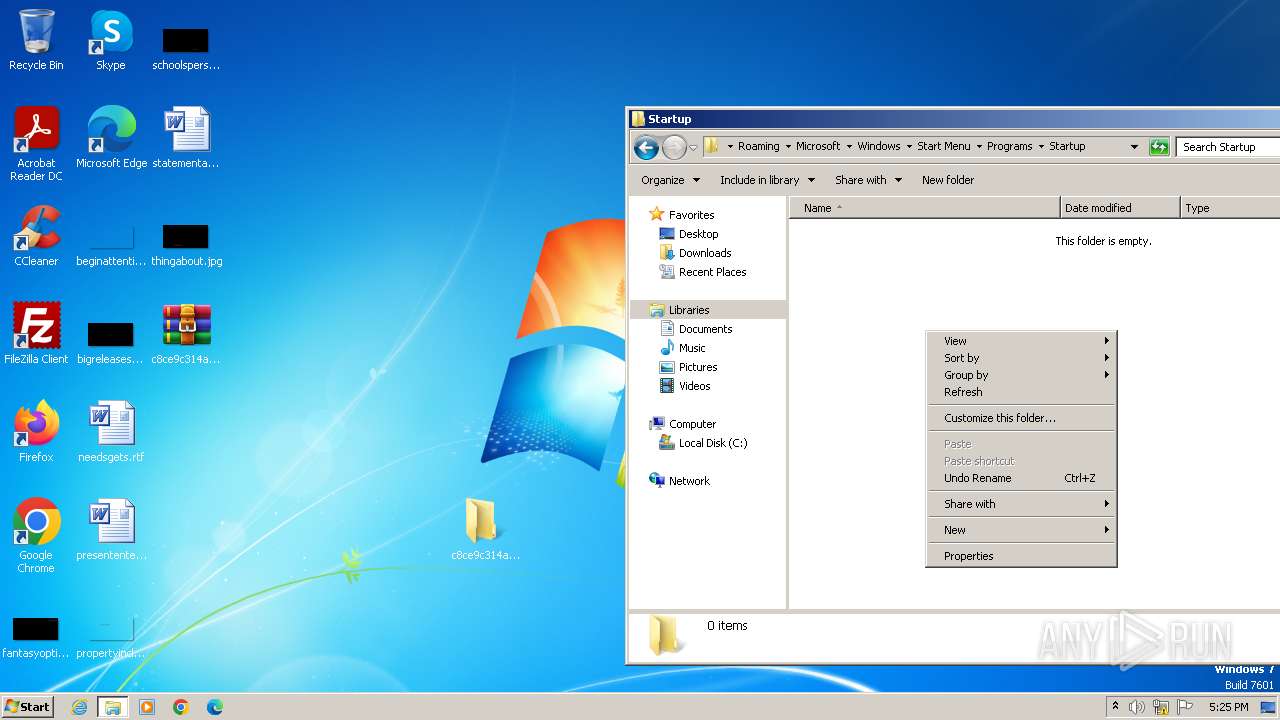Image resolution: width=1280 pixels, height=720 pixels.
Task: Open Firefox desktop shortcut
Action: point(36,432)
